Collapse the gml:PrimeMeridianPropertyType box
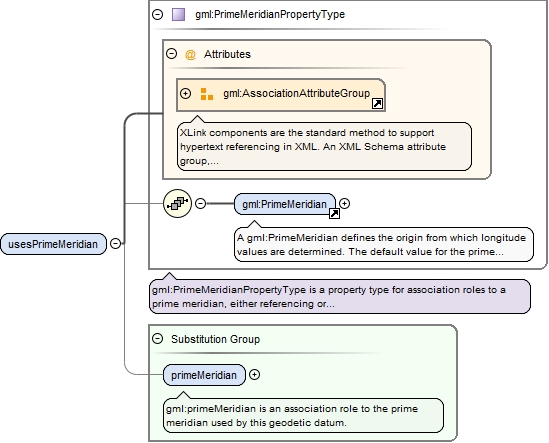The width and height of the screenshot is (549, 443). coord(158,14)
